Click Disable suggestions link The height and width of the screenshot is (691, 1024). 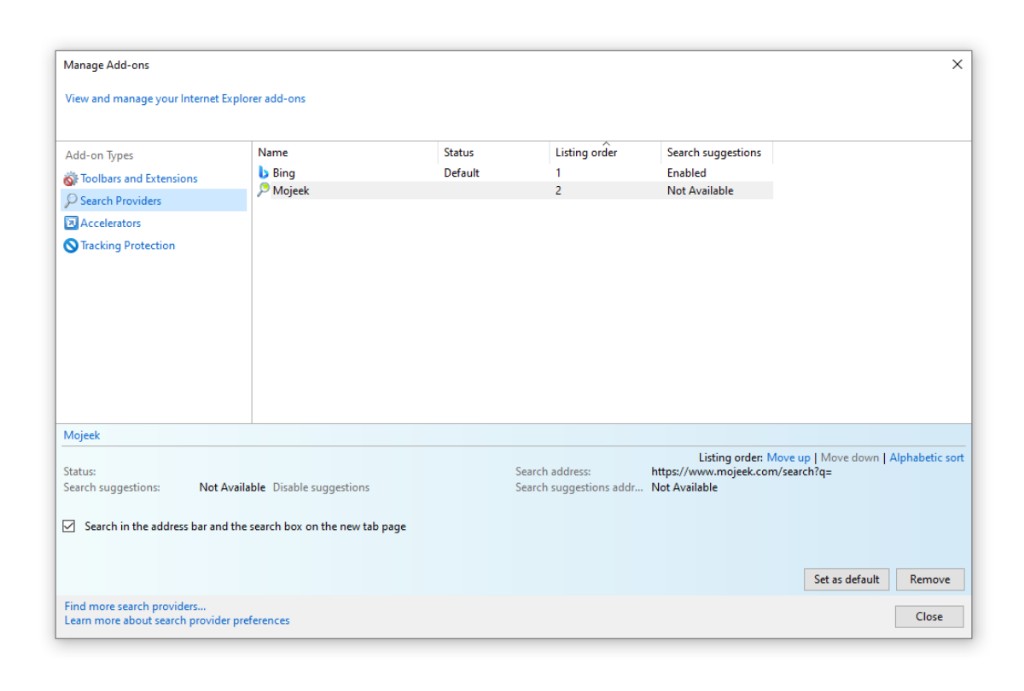(x=321, y=487)
